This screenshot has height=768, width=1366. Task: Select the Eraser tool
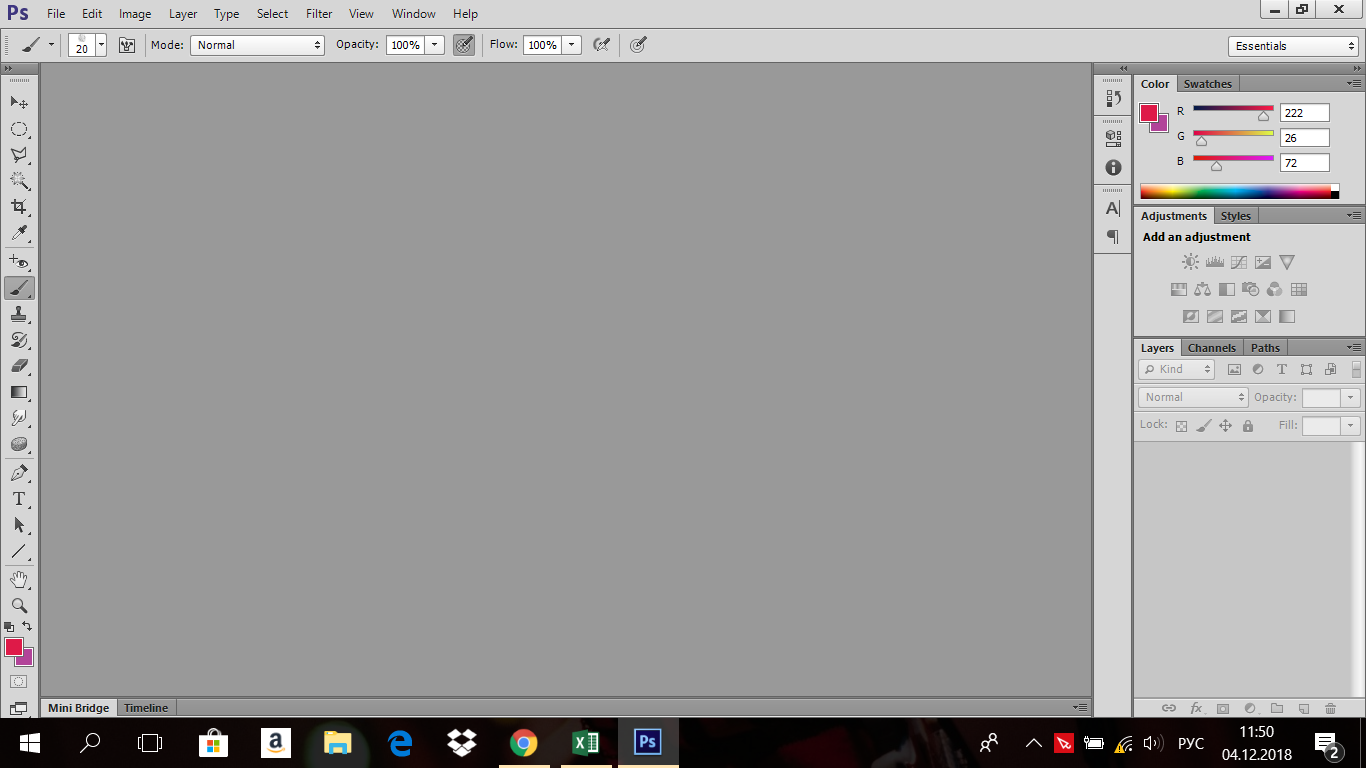click(x=19, y=366)
